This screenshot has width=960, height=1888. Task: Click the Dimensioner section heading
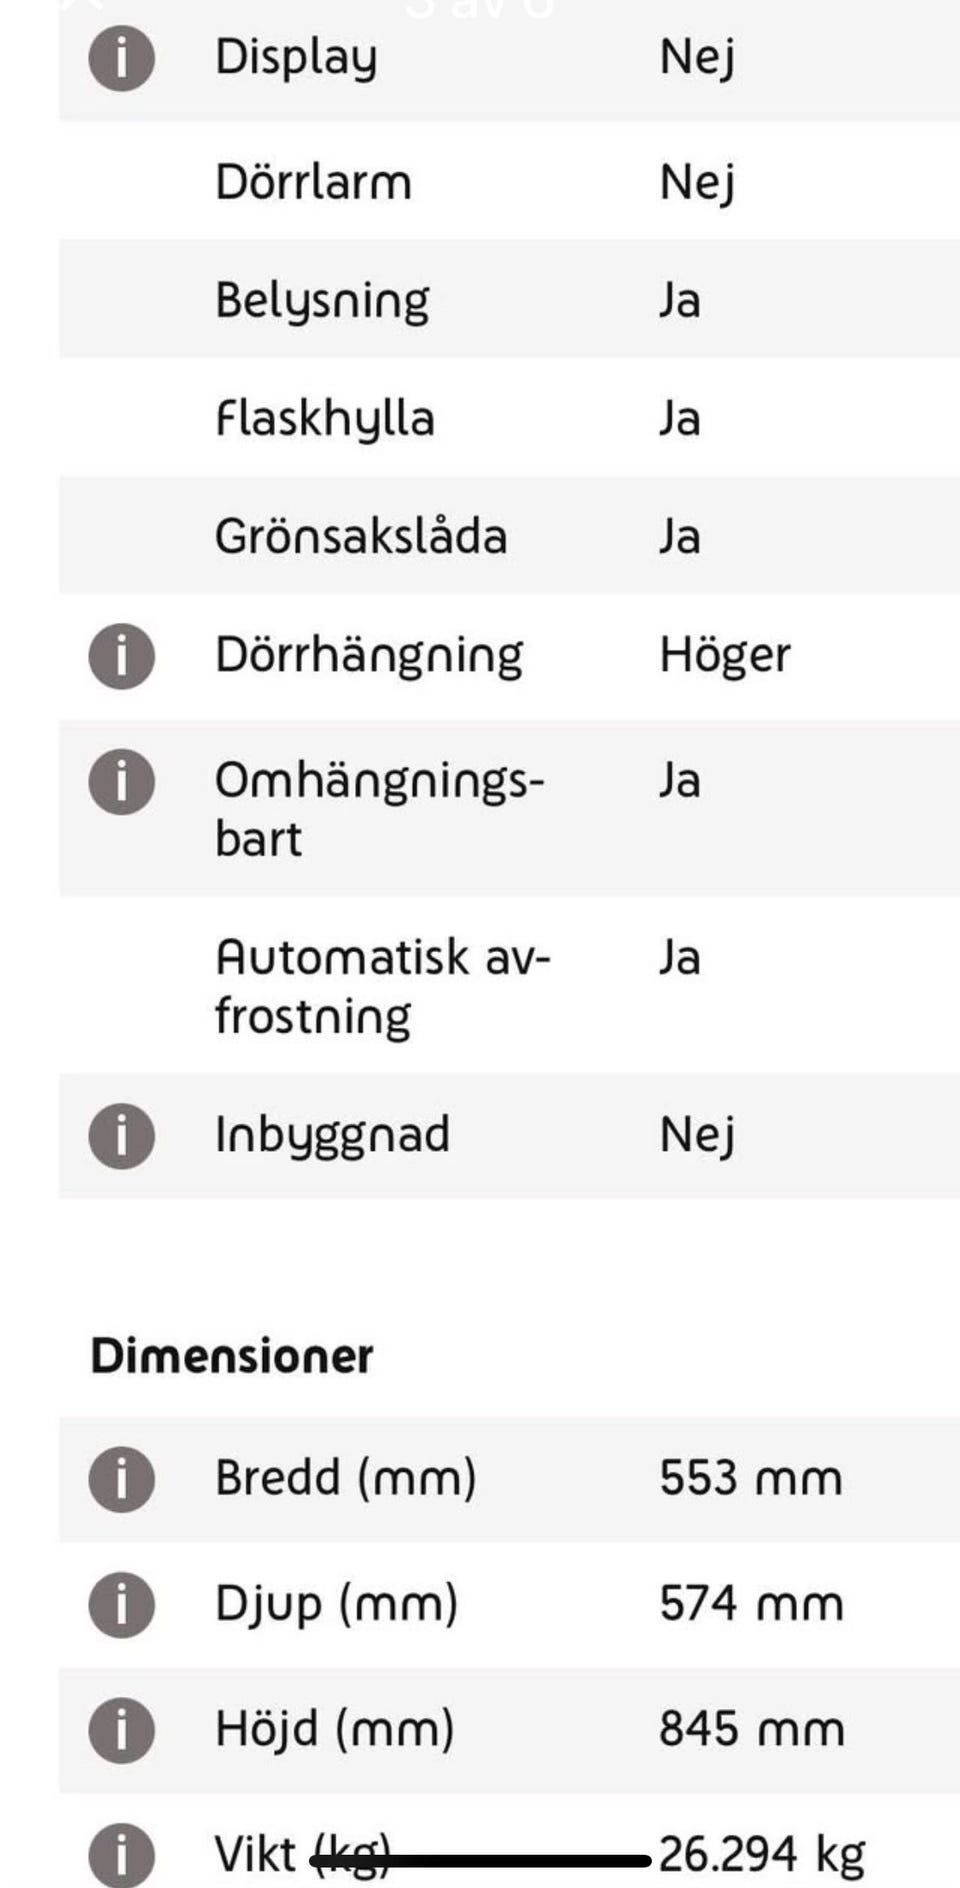coord(232,1356)
